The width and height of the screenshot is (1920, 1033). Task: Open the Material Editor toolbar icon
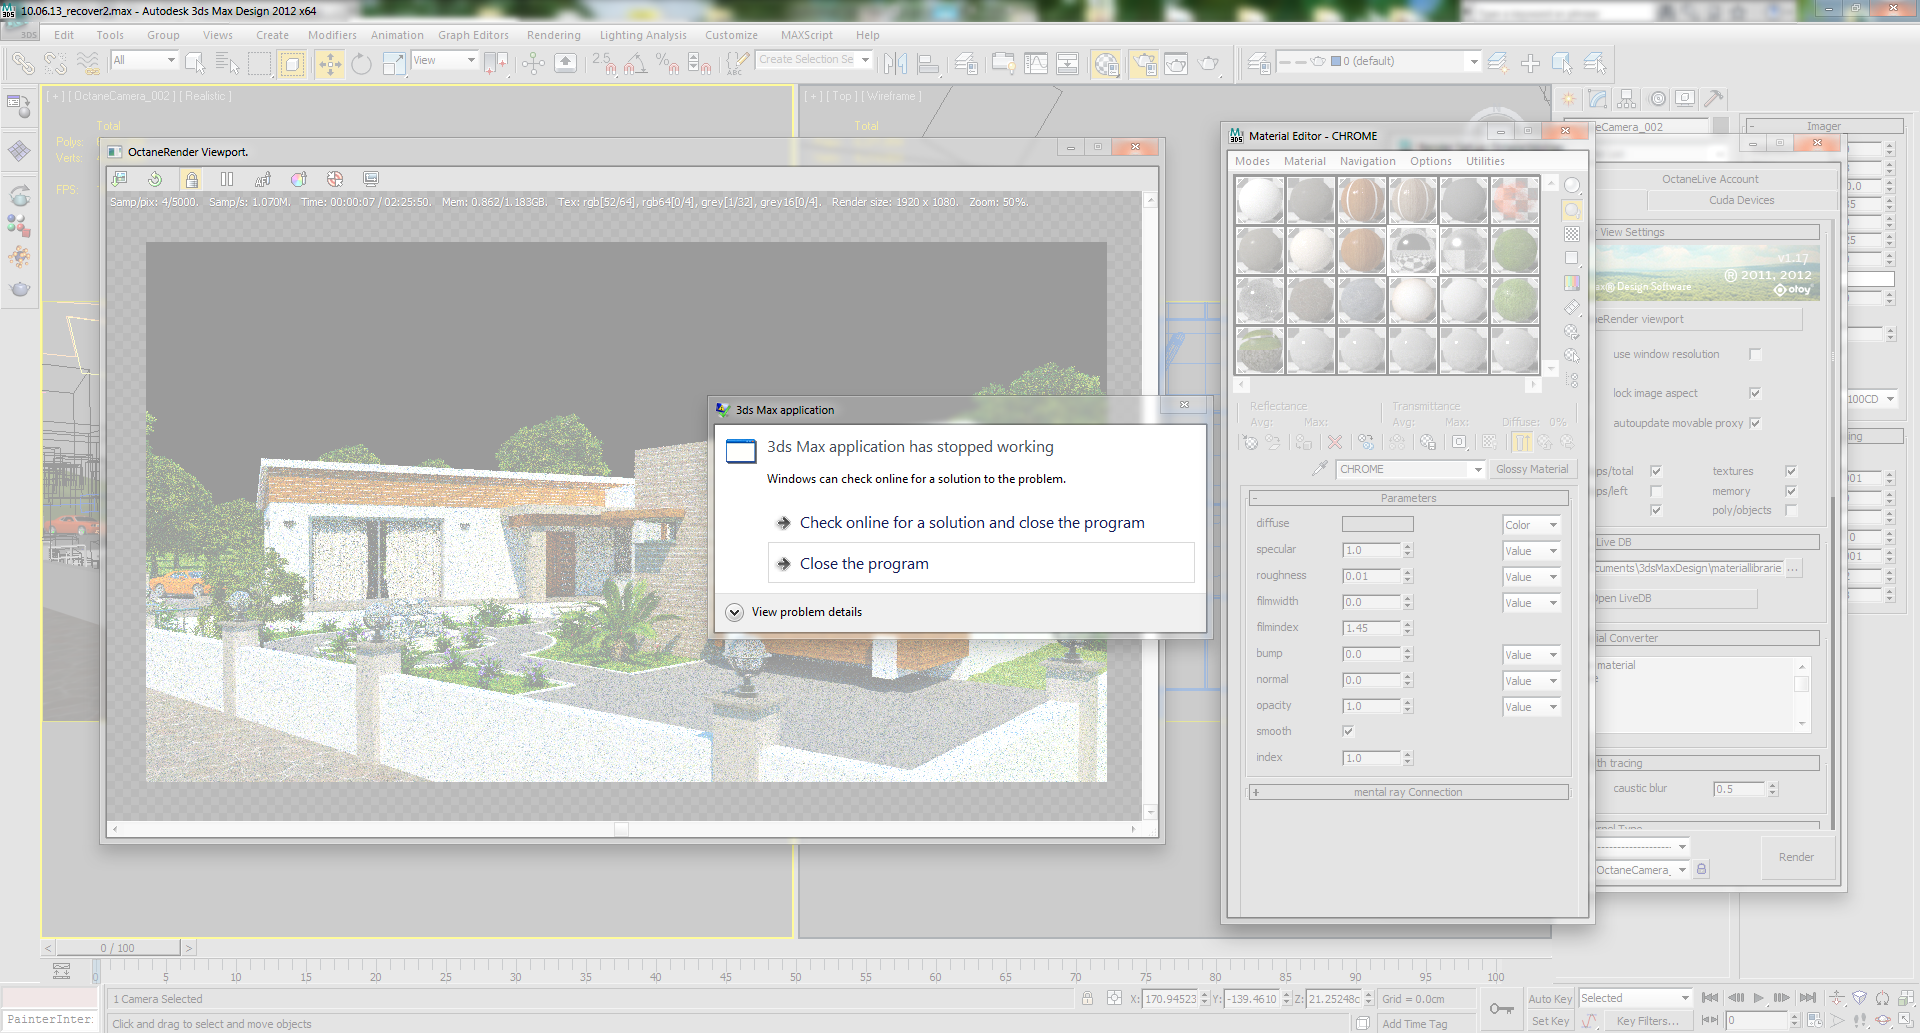(x=1106, y=64)
